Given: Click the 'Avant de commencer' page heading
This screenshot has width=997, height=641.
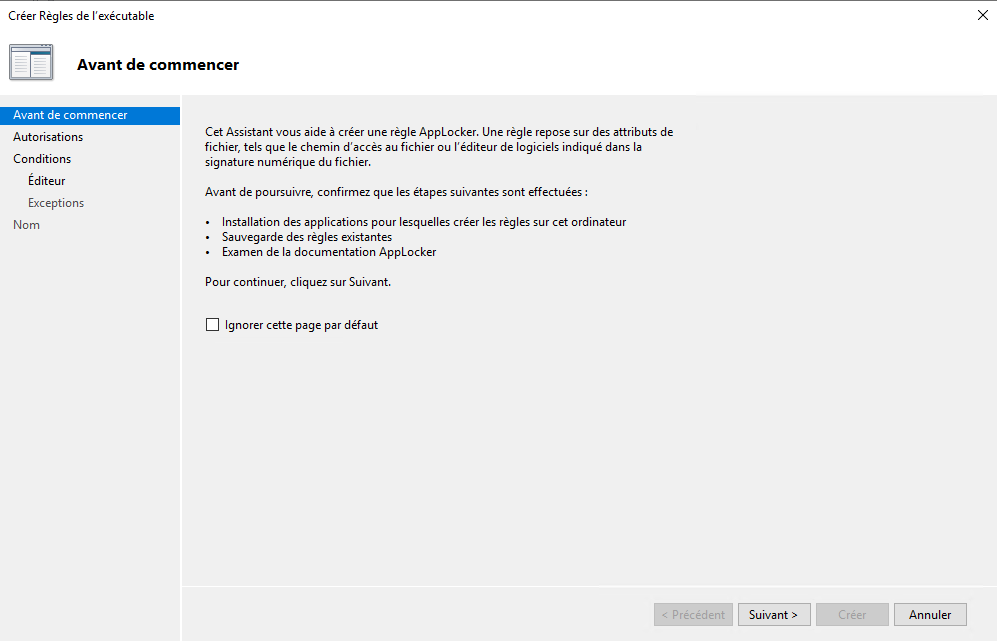Looking at the screenshot, I should 158,63.
